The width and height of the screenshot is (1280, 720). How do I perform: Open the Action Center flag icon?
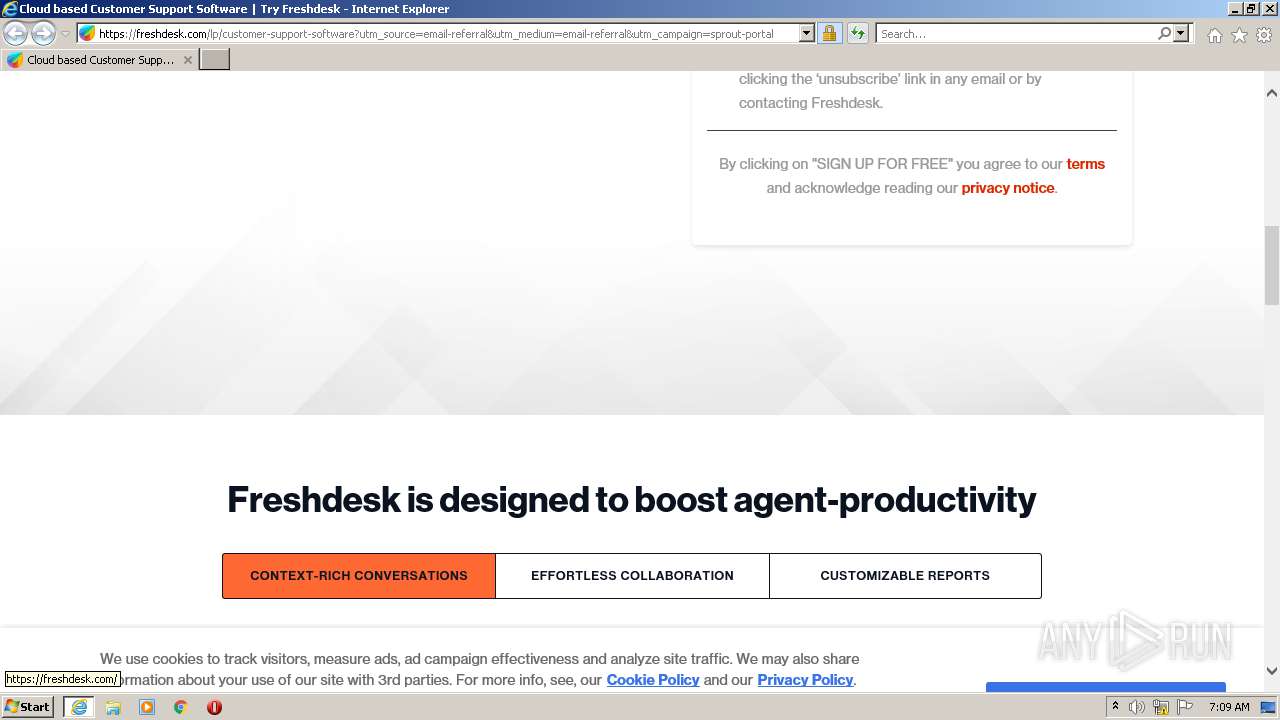point(1185,707)
